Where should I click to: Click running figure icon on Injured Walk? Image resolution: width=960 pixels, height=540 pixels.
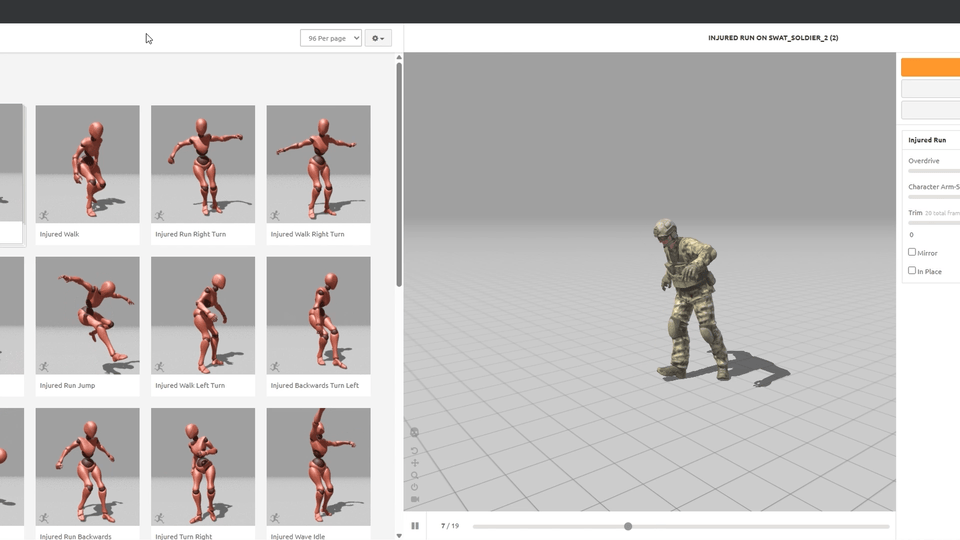coord(44,215)
